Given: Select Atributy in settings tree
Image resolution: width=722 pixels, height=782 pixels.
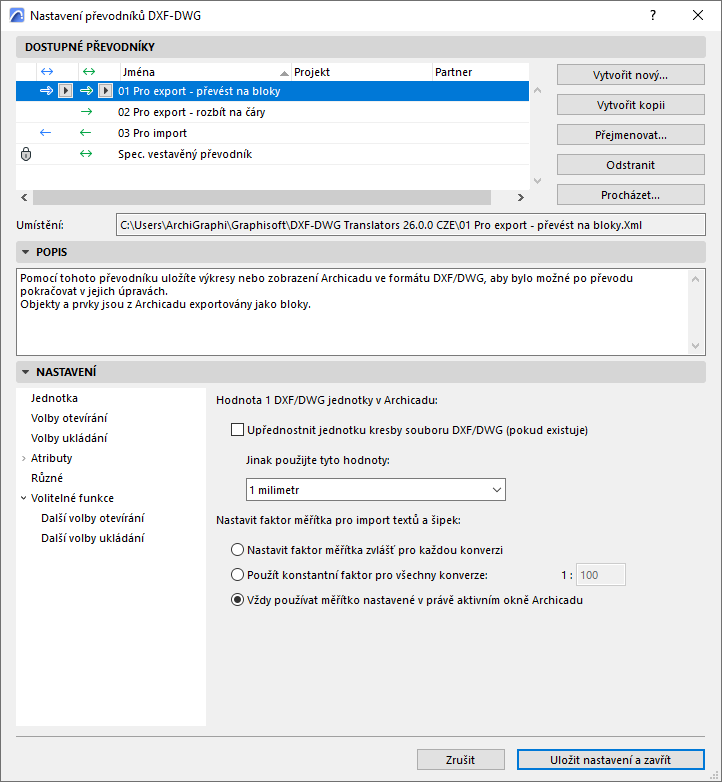Looking at the screenshot, I should pyautogui.click(x=51, y=458).
